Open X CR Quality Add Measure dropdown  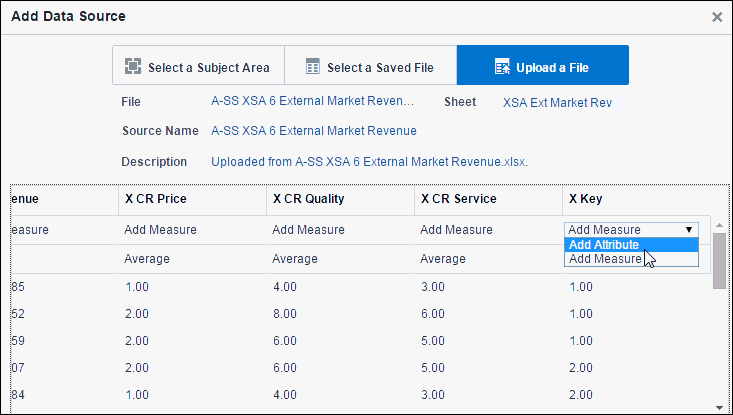pyautogui.click(x=309, y=229)
